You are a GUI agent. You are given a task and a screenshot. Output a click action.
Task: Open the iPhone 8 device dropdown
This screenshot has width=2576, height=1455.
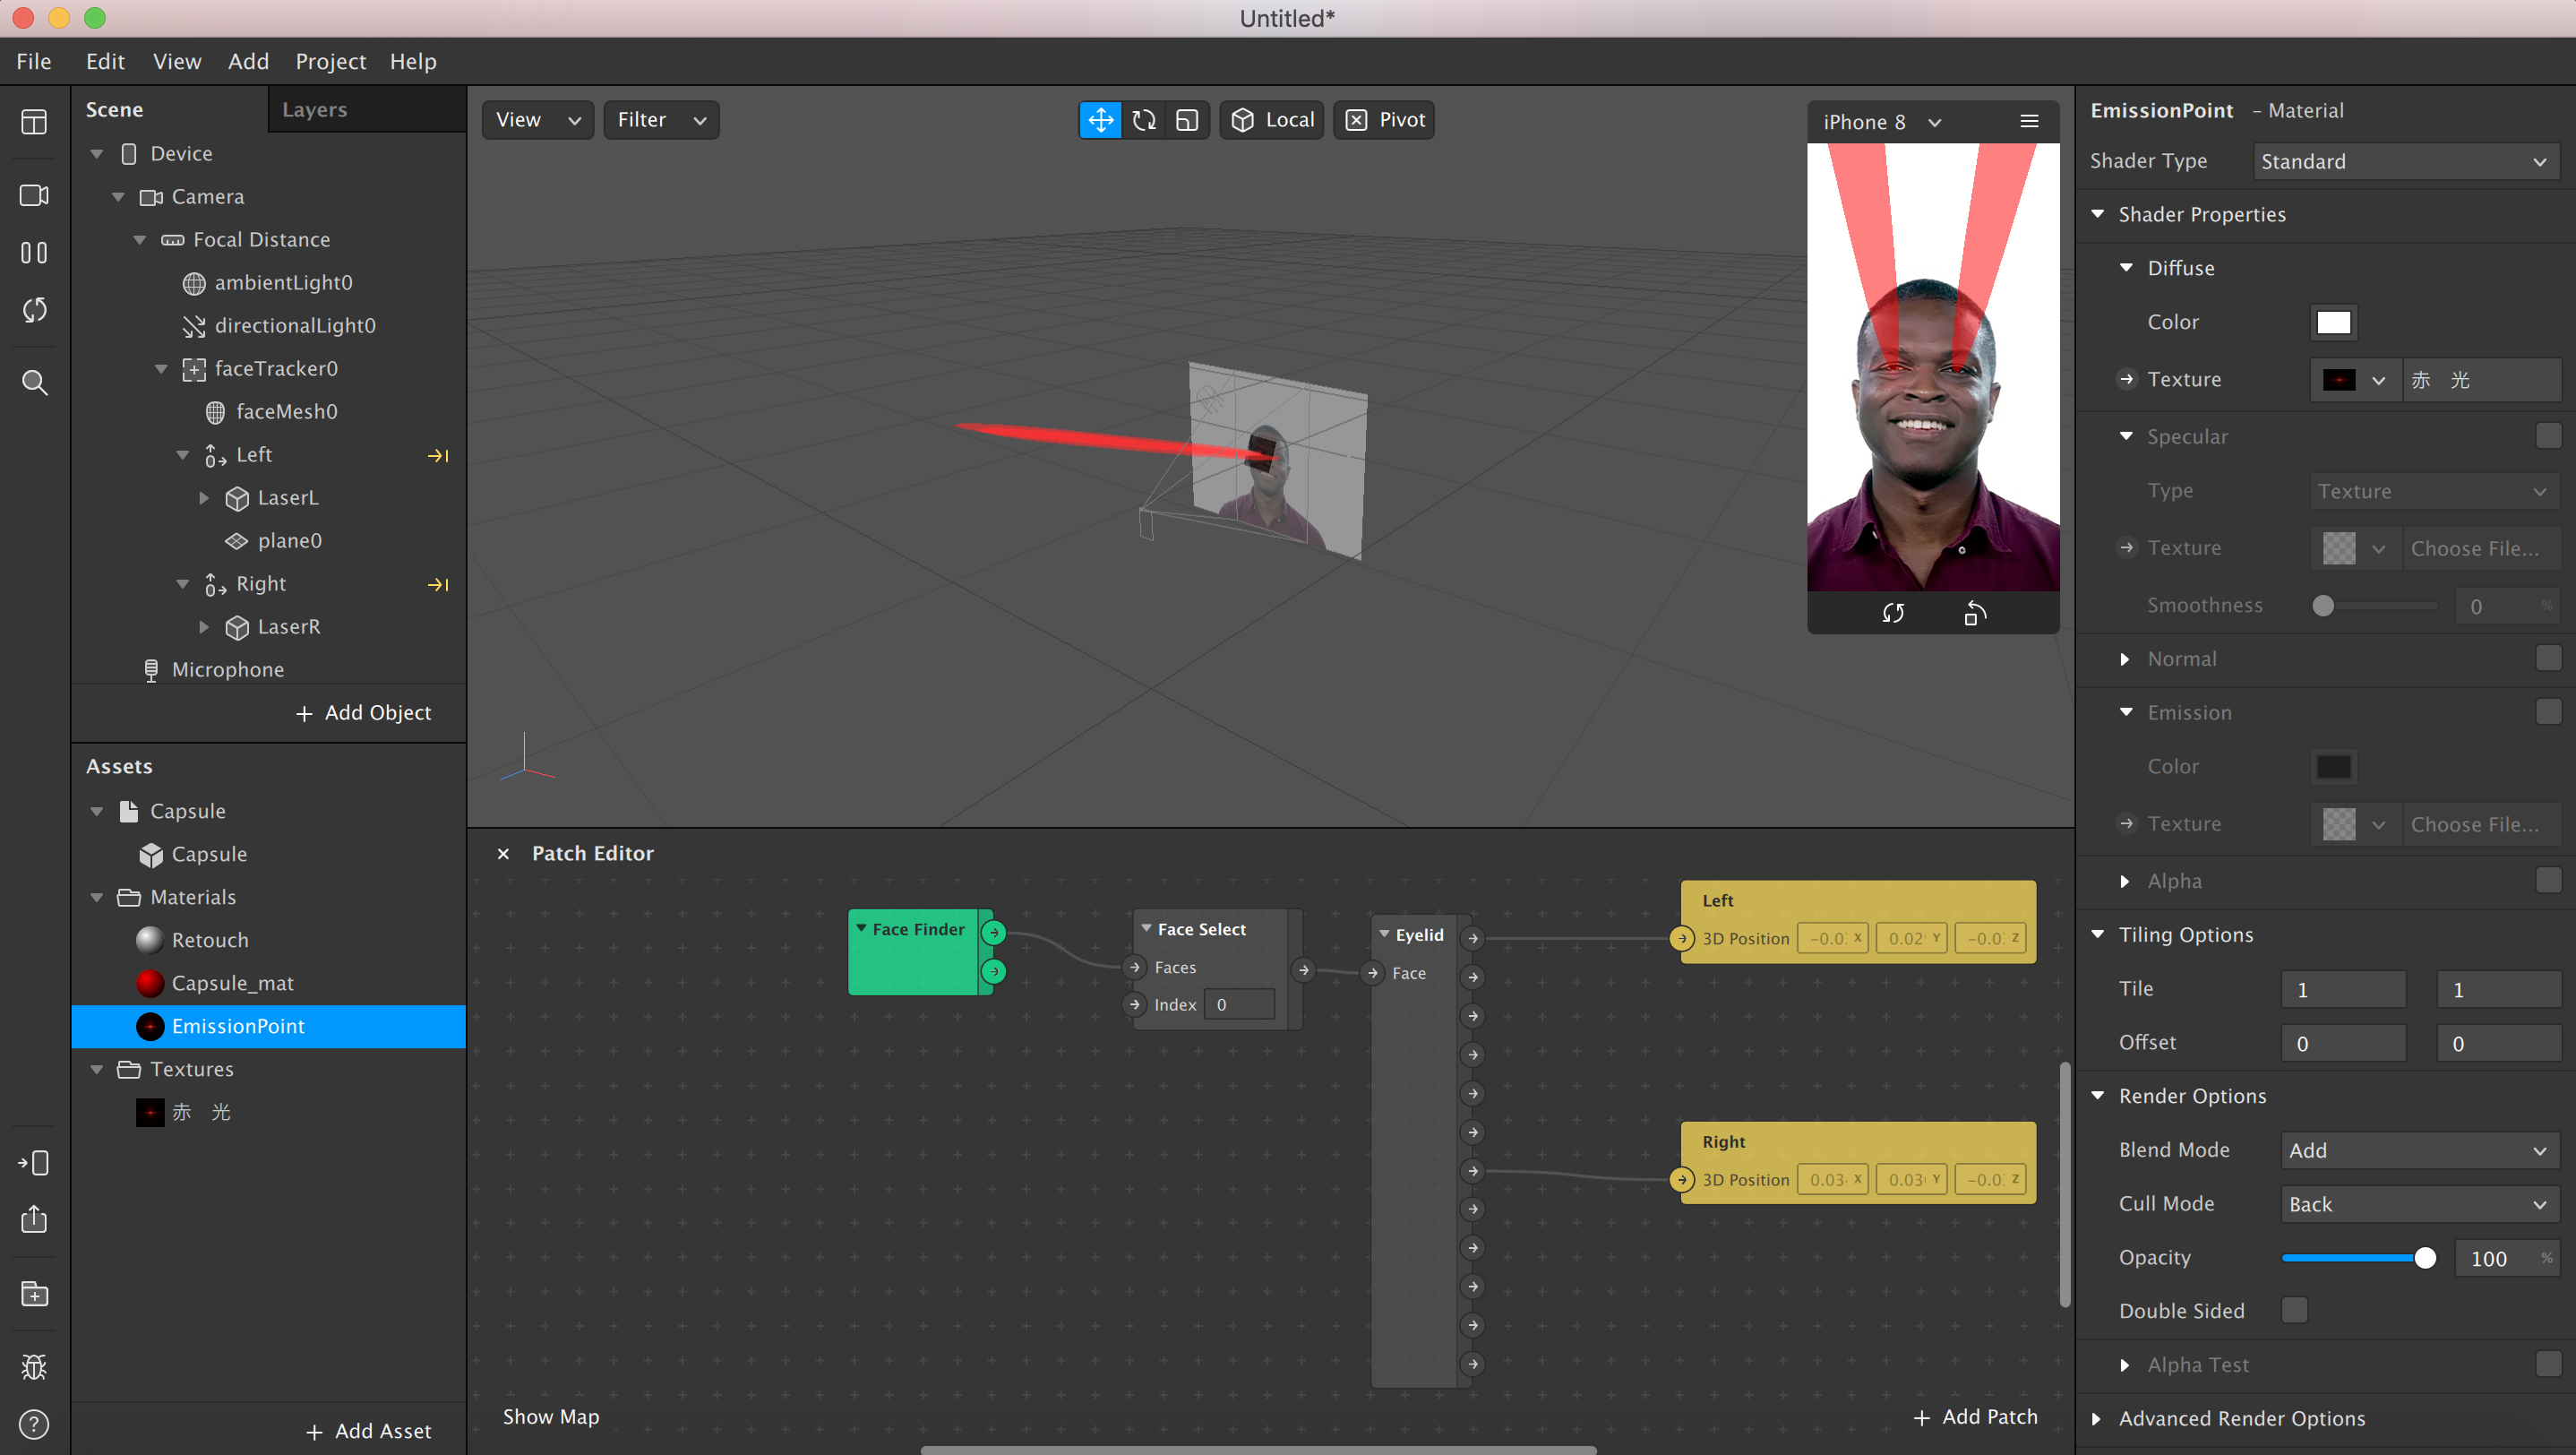click(x=1881, y=122)
